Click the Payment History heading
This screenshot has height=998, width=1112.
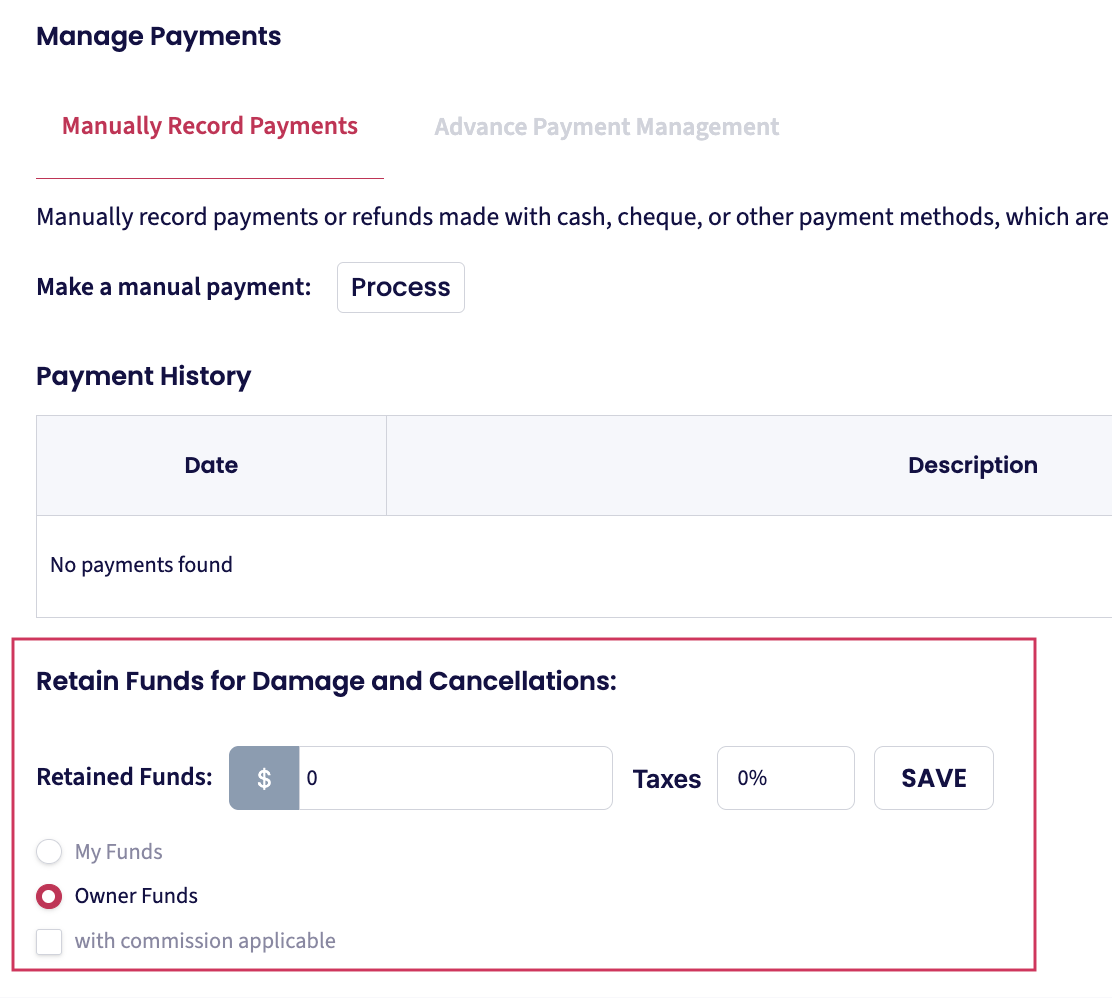click(x=143, y=377)
